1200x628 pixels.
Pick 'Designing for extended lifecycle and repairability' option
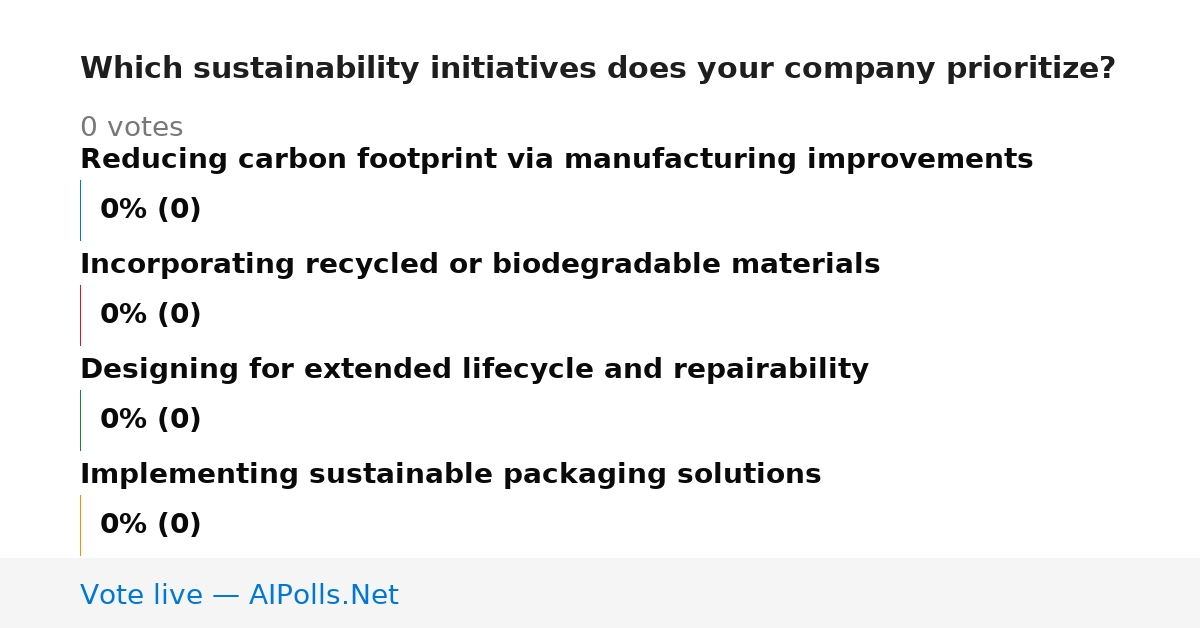[x=474, y=370]
